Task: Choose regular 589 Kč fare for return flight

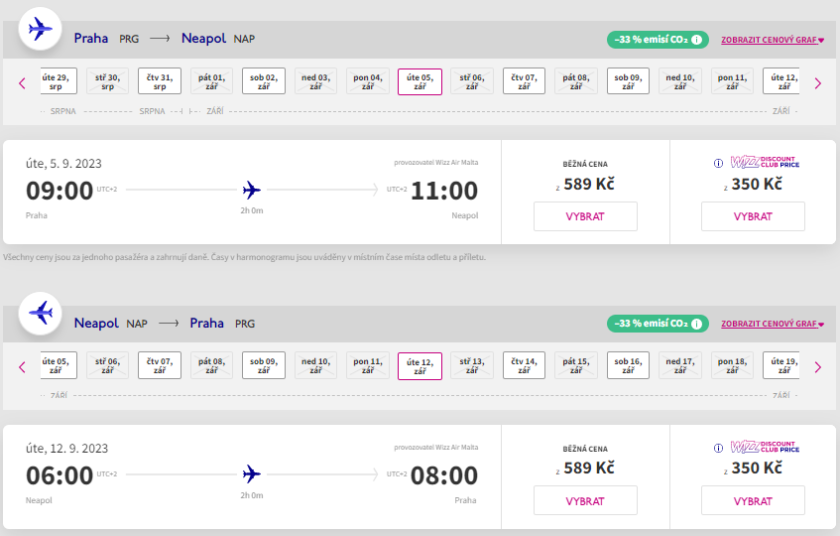Action: tap(585, 500)
